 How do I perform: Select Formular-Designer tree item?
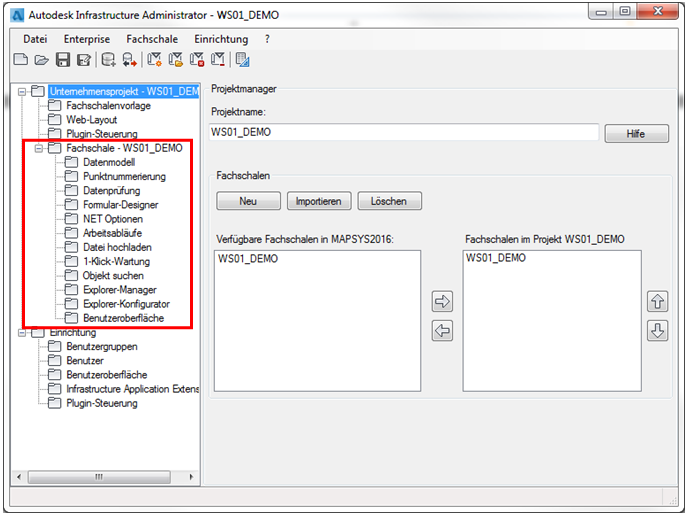[120, 204]
